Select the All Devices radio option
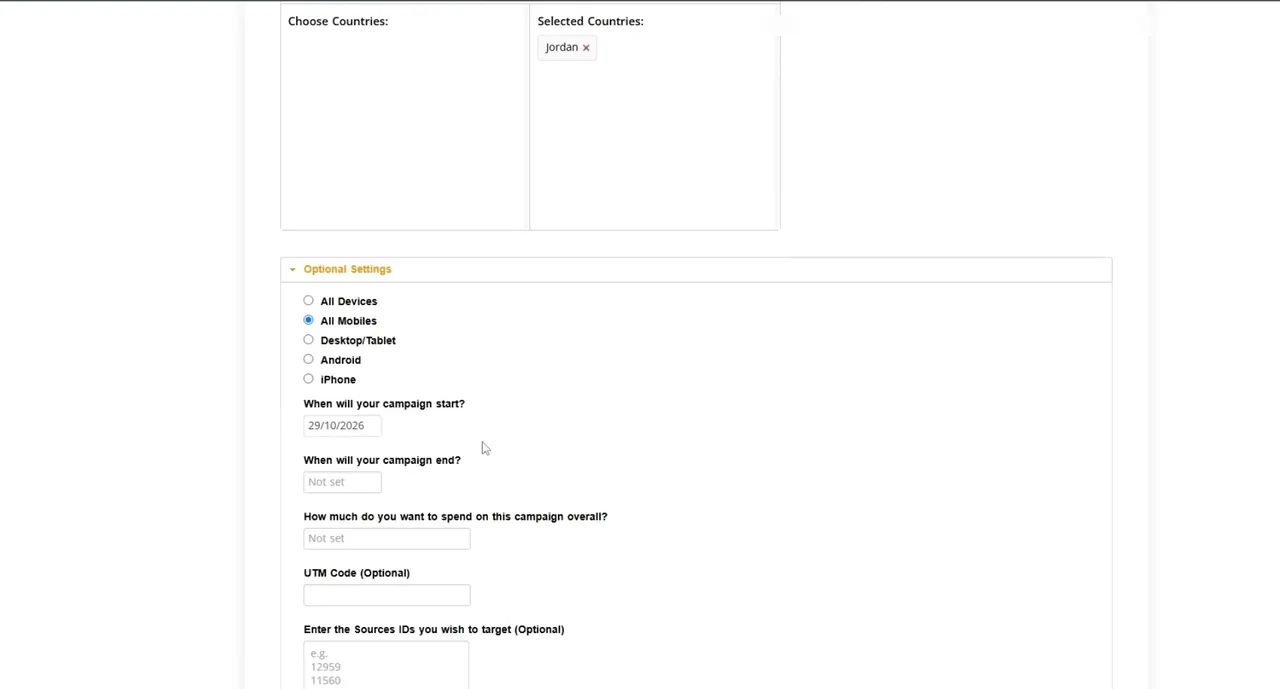Image resolution: width=1280 pixels, height=689 pixels. (x=308, y=301)
